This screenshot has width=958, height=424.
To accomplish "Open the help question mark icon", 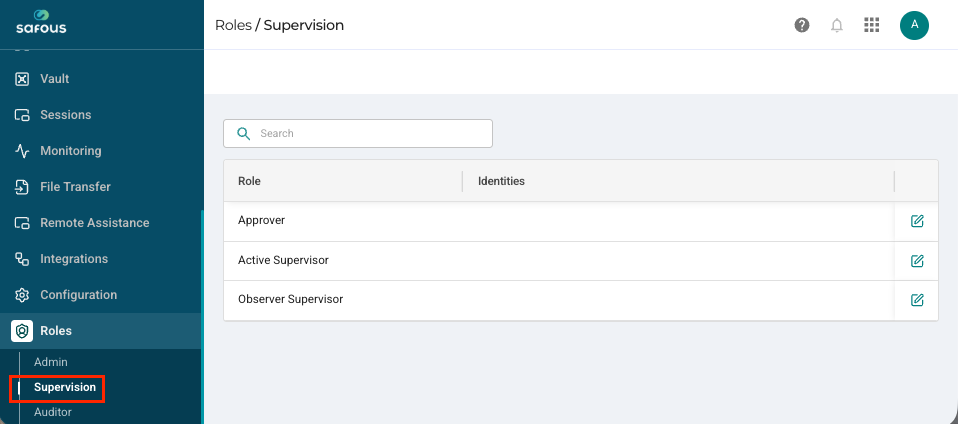I will click(x=802, y=25).
